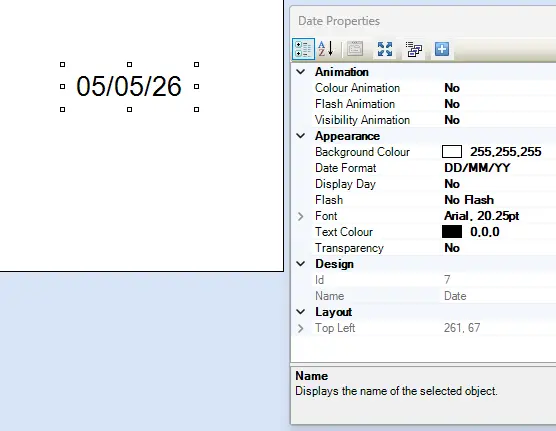This screenshot has height=431, width=556.
Task: Collapse the Layout category
Action: 301,312
